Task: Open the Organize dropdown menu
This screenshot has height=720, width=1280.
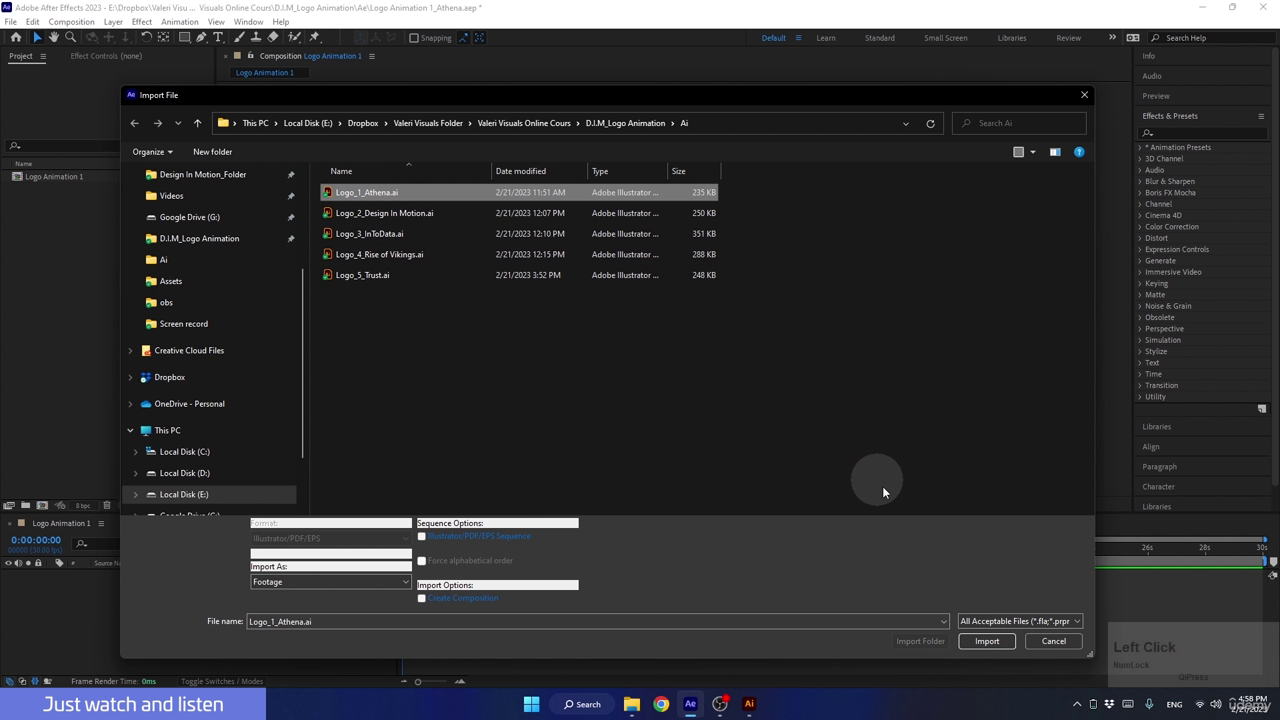Action: click(x=152, y=152)
